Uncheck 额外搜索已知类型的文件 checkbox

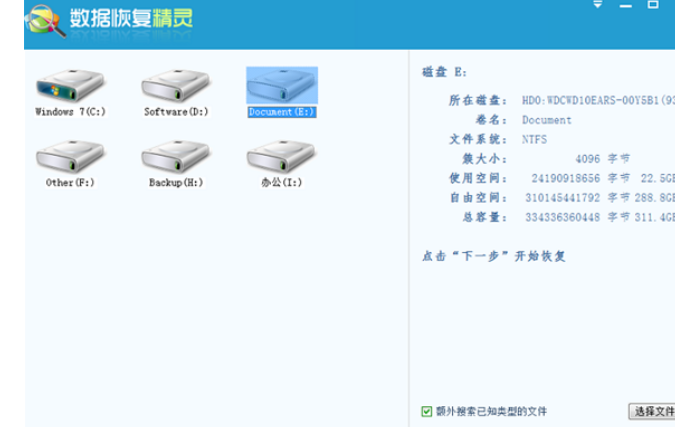[427, 411]
